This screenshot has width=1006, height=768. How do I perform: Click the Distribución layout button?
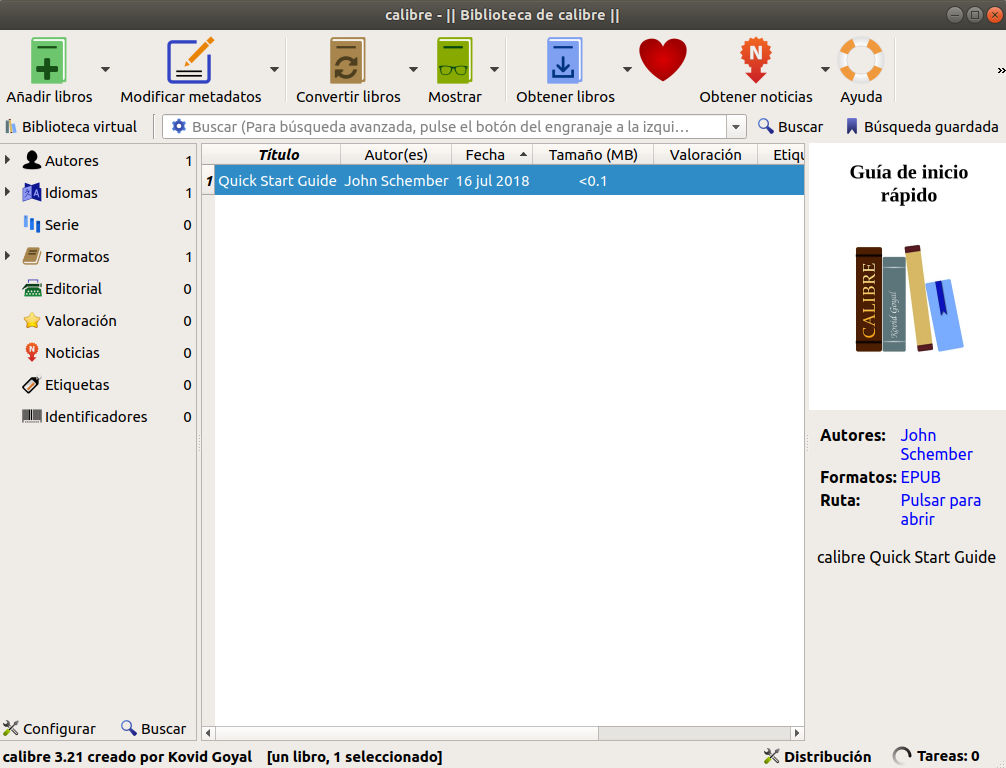[x=818, y=756]
